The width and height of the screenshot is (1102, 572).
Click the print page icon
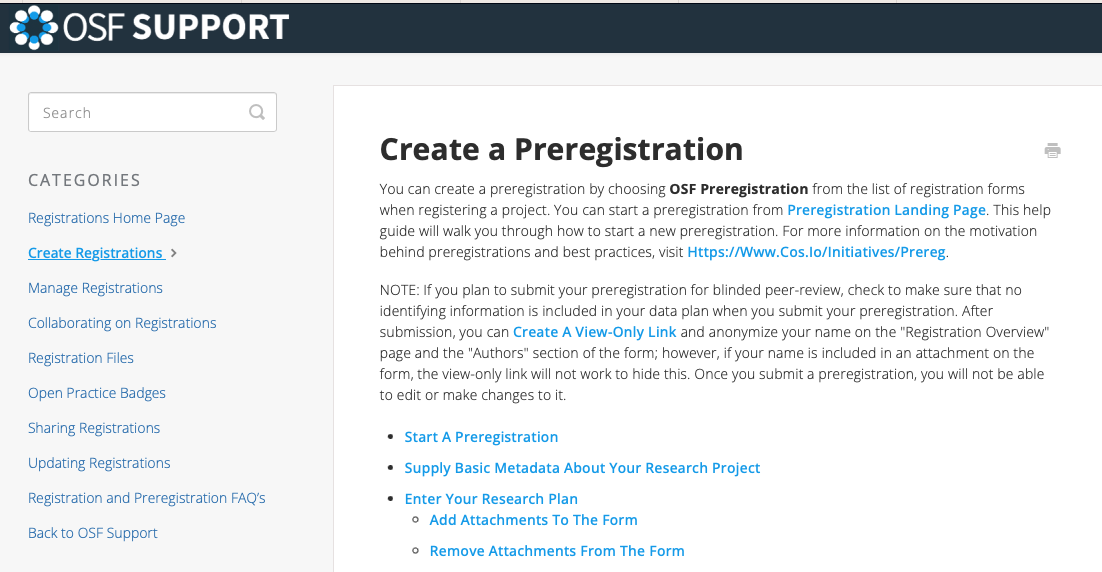[1052, 150]
